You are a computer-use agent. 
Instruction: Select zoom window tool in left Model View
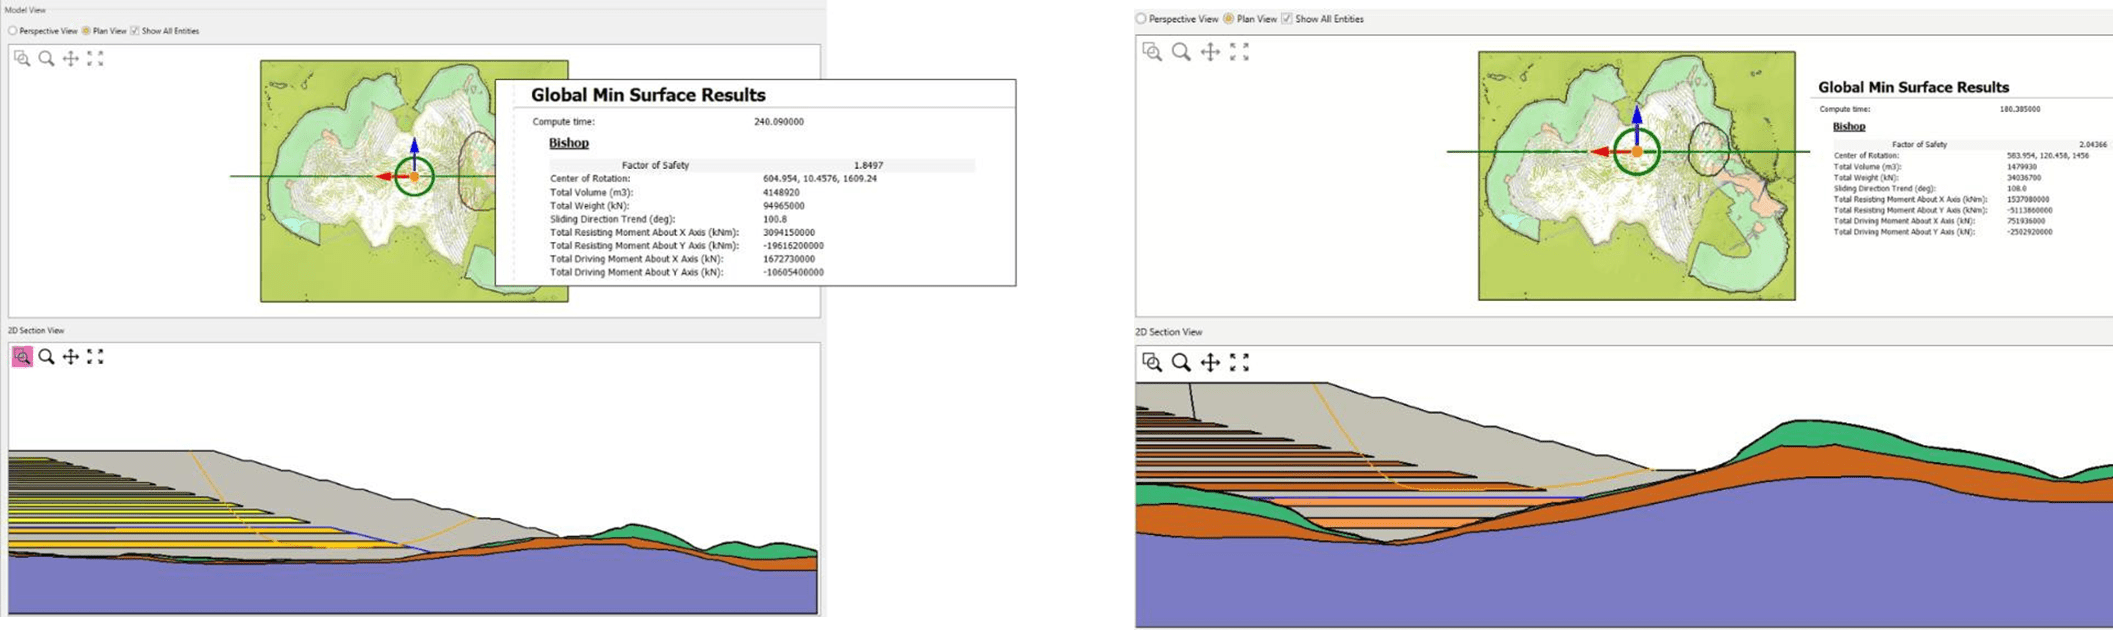pyautogui.click(x=22, y=58)
